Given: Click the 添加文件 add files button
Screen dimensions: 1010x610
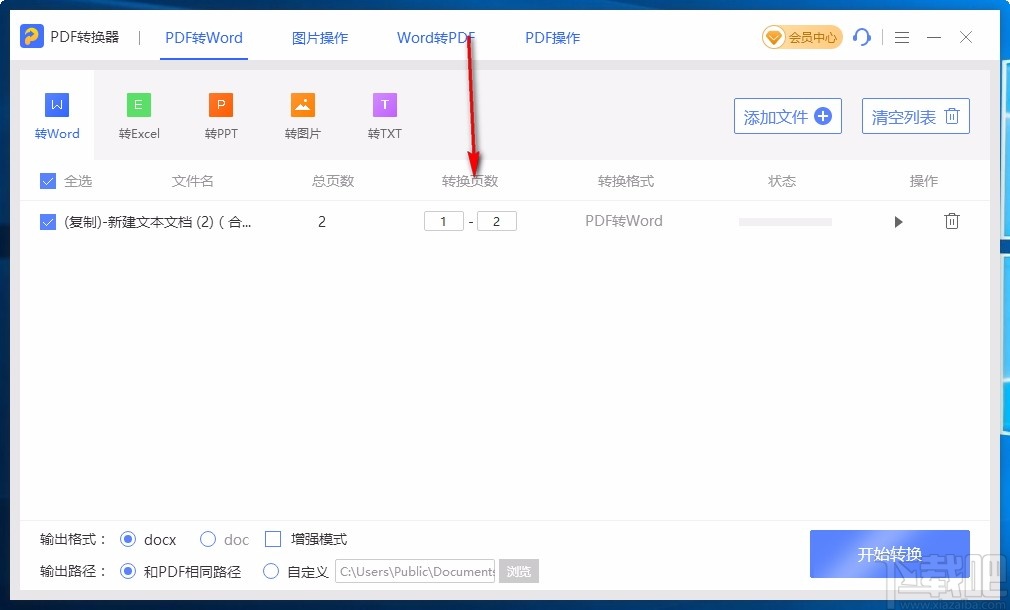Looking at the screenshot, I should click(x=787, y=116).
